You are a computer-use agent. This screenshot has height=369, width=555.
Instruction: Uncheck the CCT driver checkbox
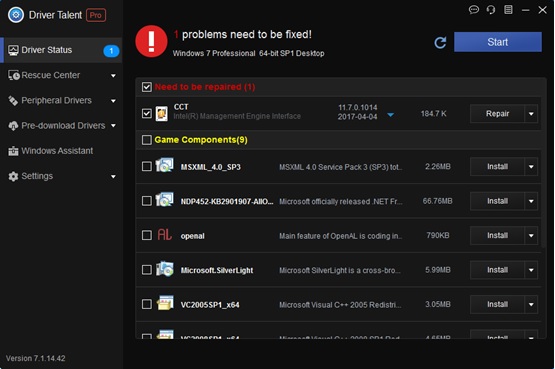coord(147,114)
